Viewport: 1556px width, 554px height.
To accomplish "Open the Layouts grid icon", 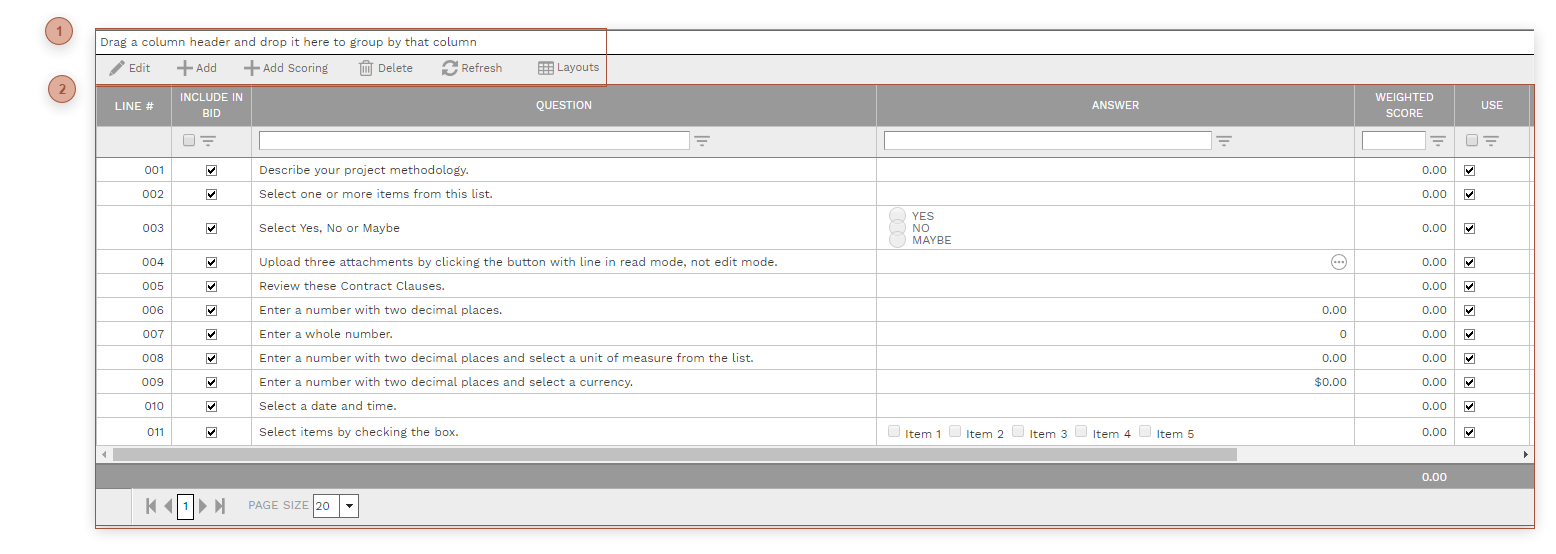I will tap(545, 68).
